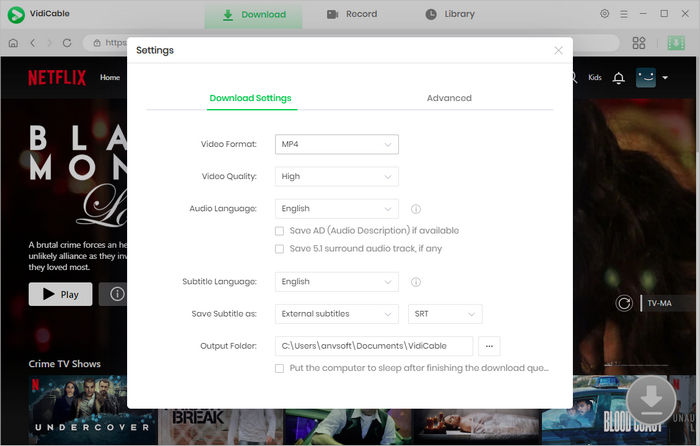Click the Save Subtitle as label

tap(224, 314)
